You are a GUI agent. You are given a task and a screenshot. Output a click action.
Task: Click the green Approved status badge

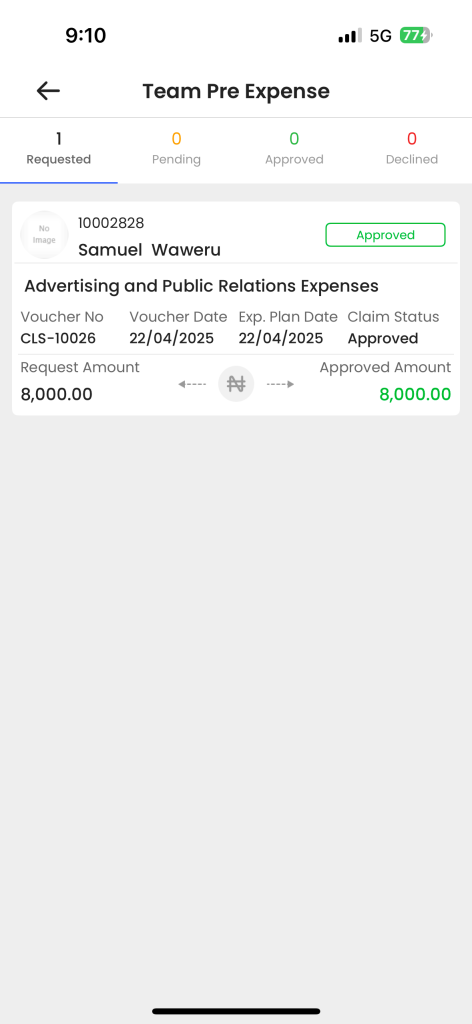coord(385,235)
